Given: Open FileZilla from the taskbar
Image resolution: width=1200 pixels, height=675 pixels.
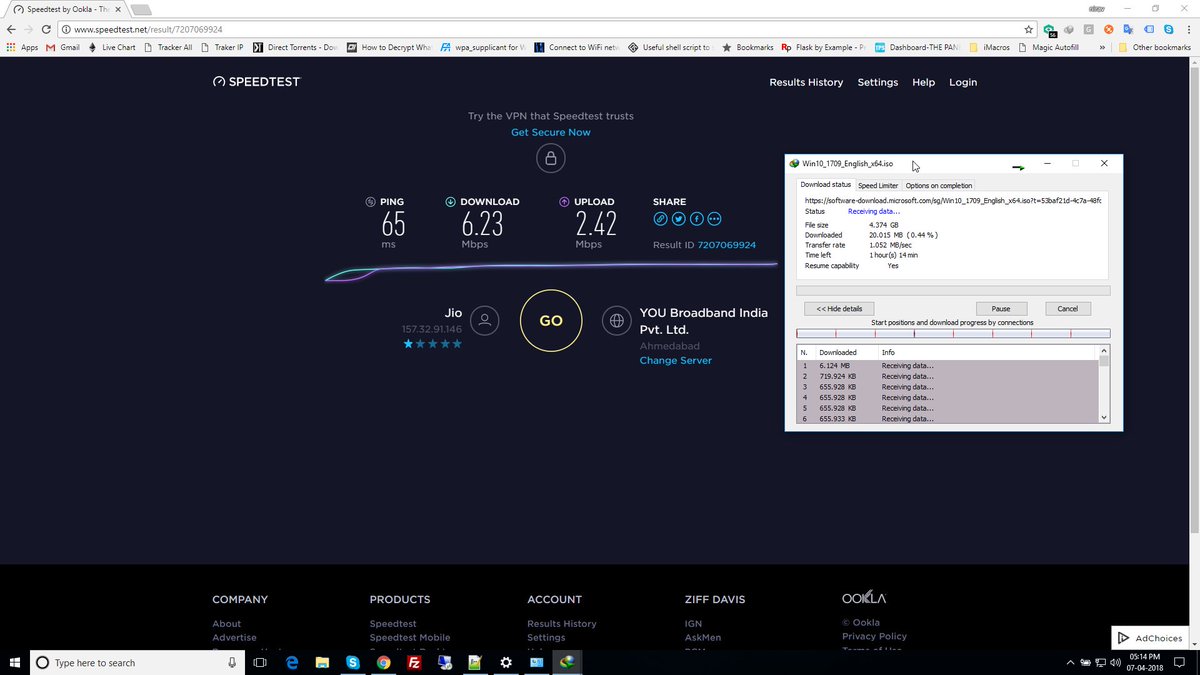Looking at the screenshot, I should [414, 662].
